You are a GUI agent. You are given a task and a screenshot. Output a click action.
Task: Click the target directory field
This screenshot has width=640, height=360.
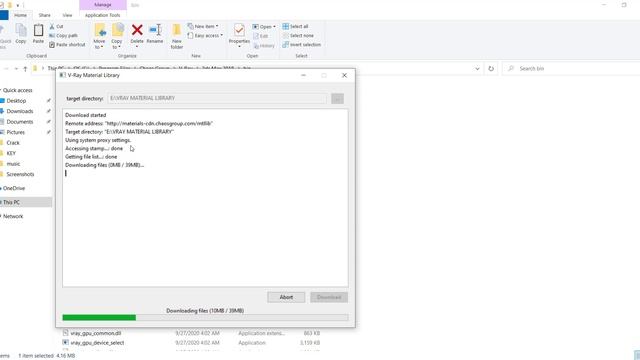[217, 98]
